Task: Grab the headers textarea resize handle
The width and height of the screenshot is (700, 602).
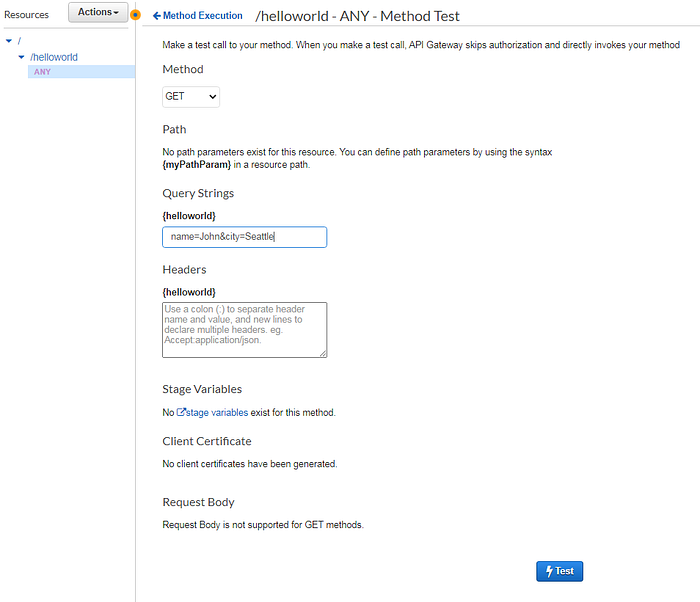Action: tap(323, 354)
